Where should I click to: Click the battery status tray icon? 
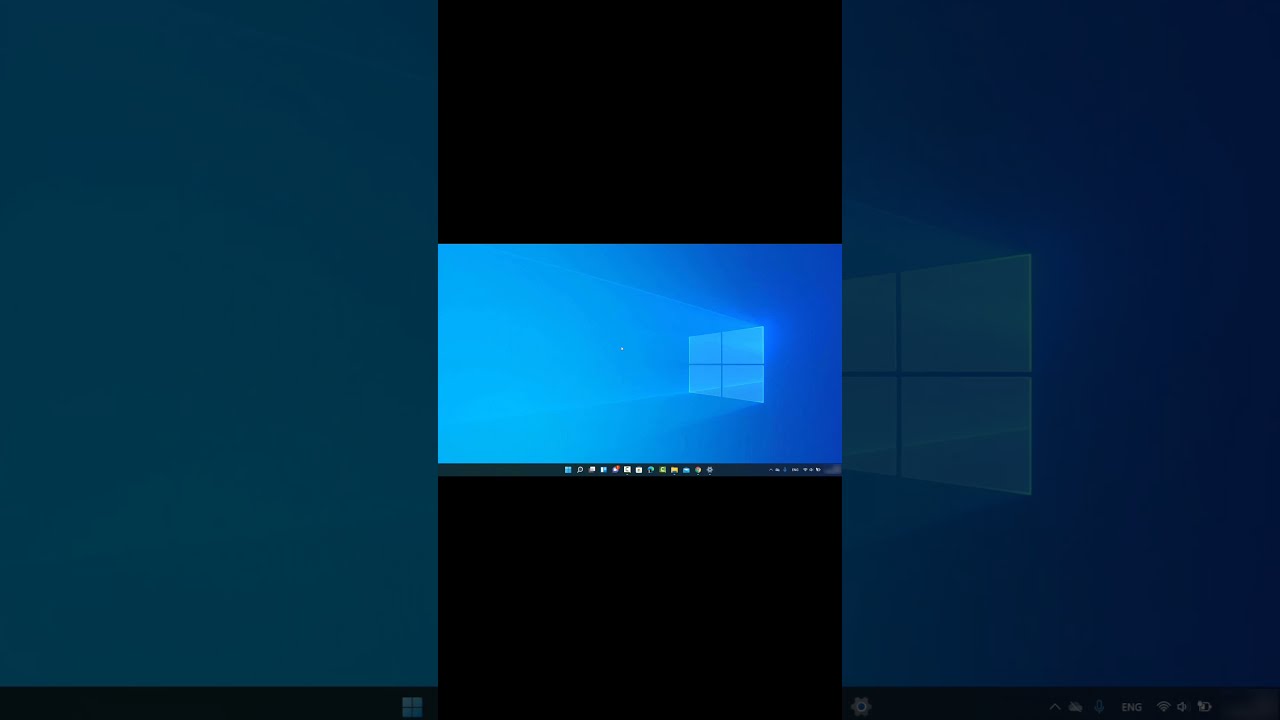[818, 470]
